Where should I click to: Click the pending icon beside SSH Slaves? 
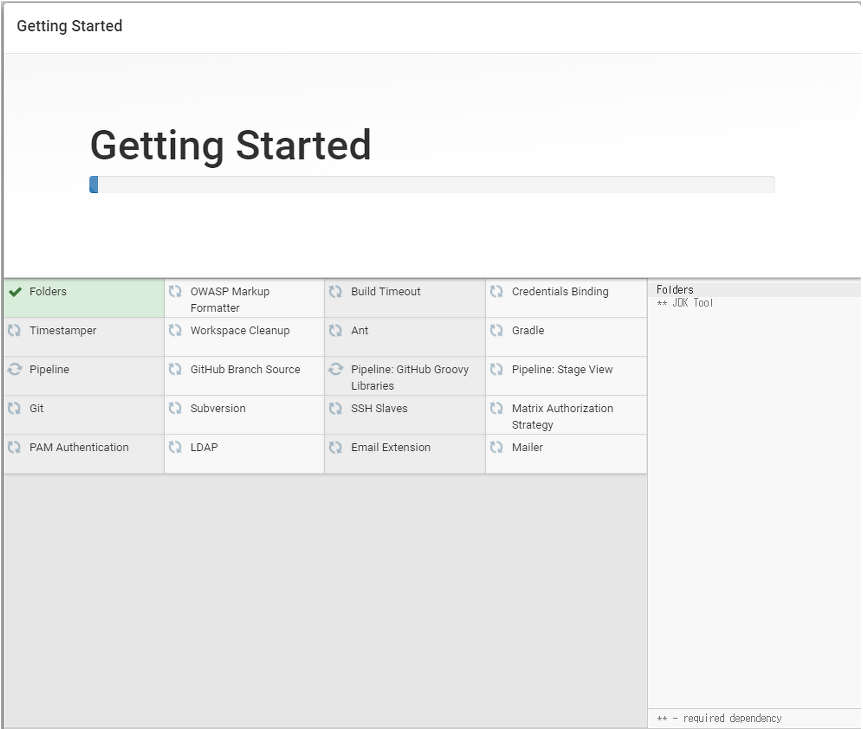coord(336,408)
